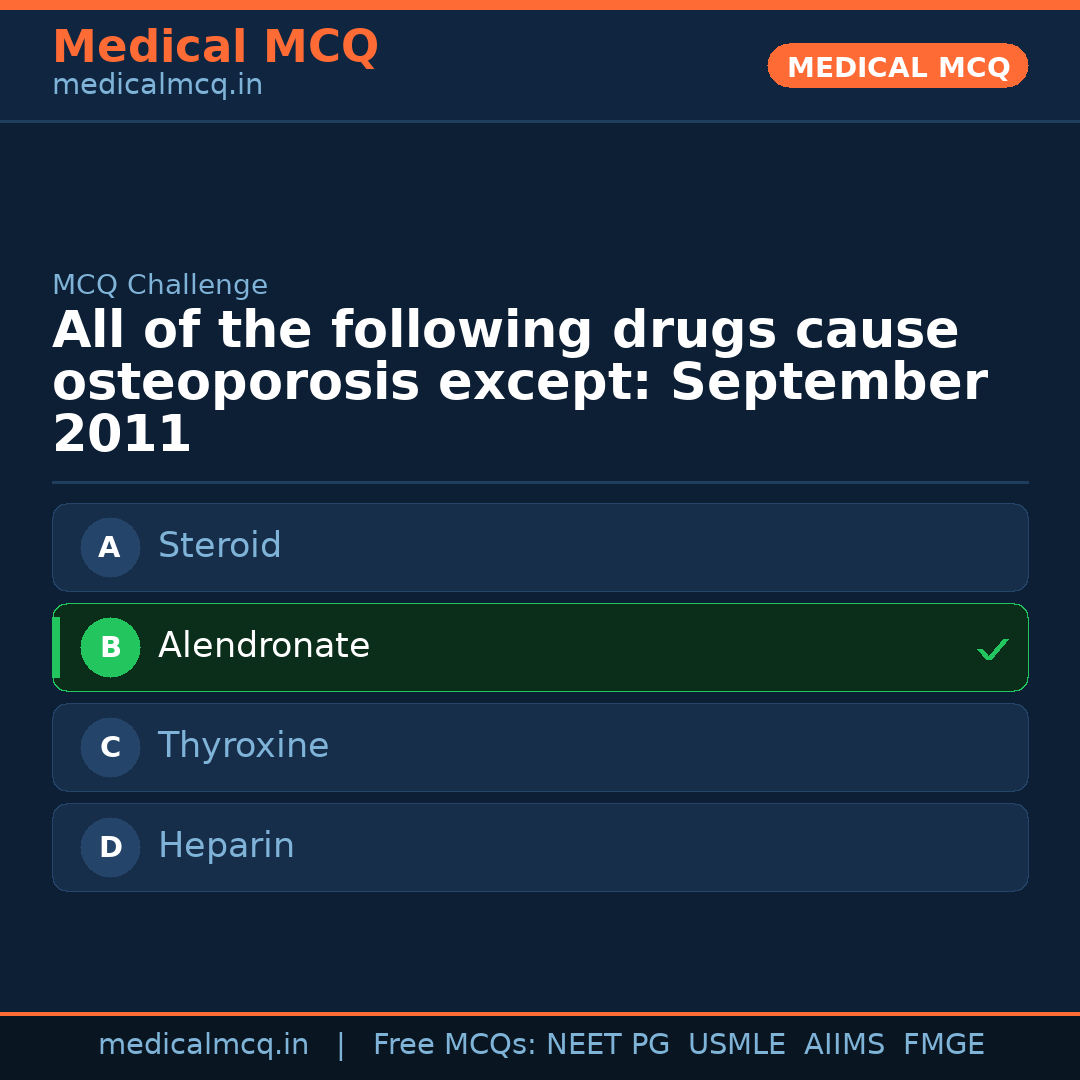Click the green checkmark on Alendronate row
The image size is (1080, 1080).
[x=992, y=649]
